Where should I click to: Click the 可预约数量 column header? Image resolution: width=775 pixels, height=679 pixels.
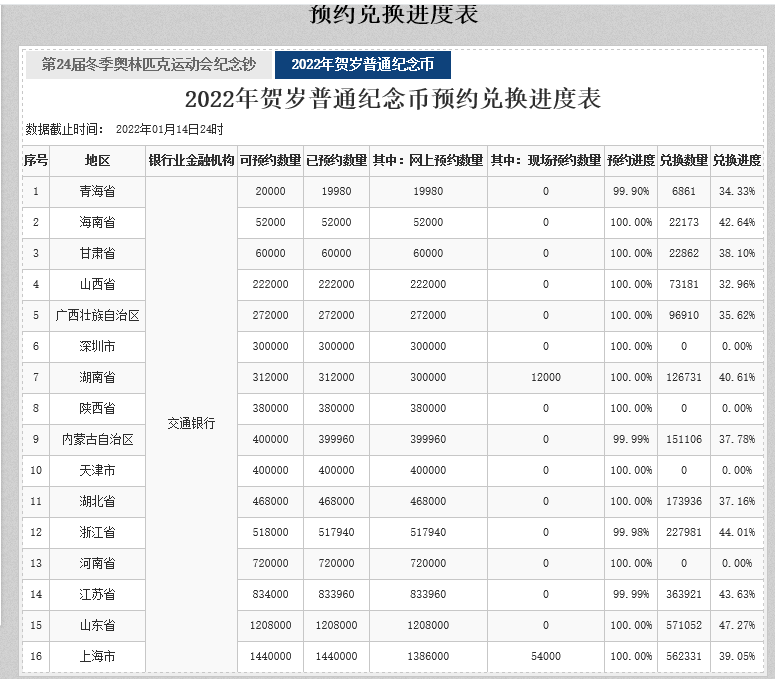pyautogui.click(x=270, y=160)
